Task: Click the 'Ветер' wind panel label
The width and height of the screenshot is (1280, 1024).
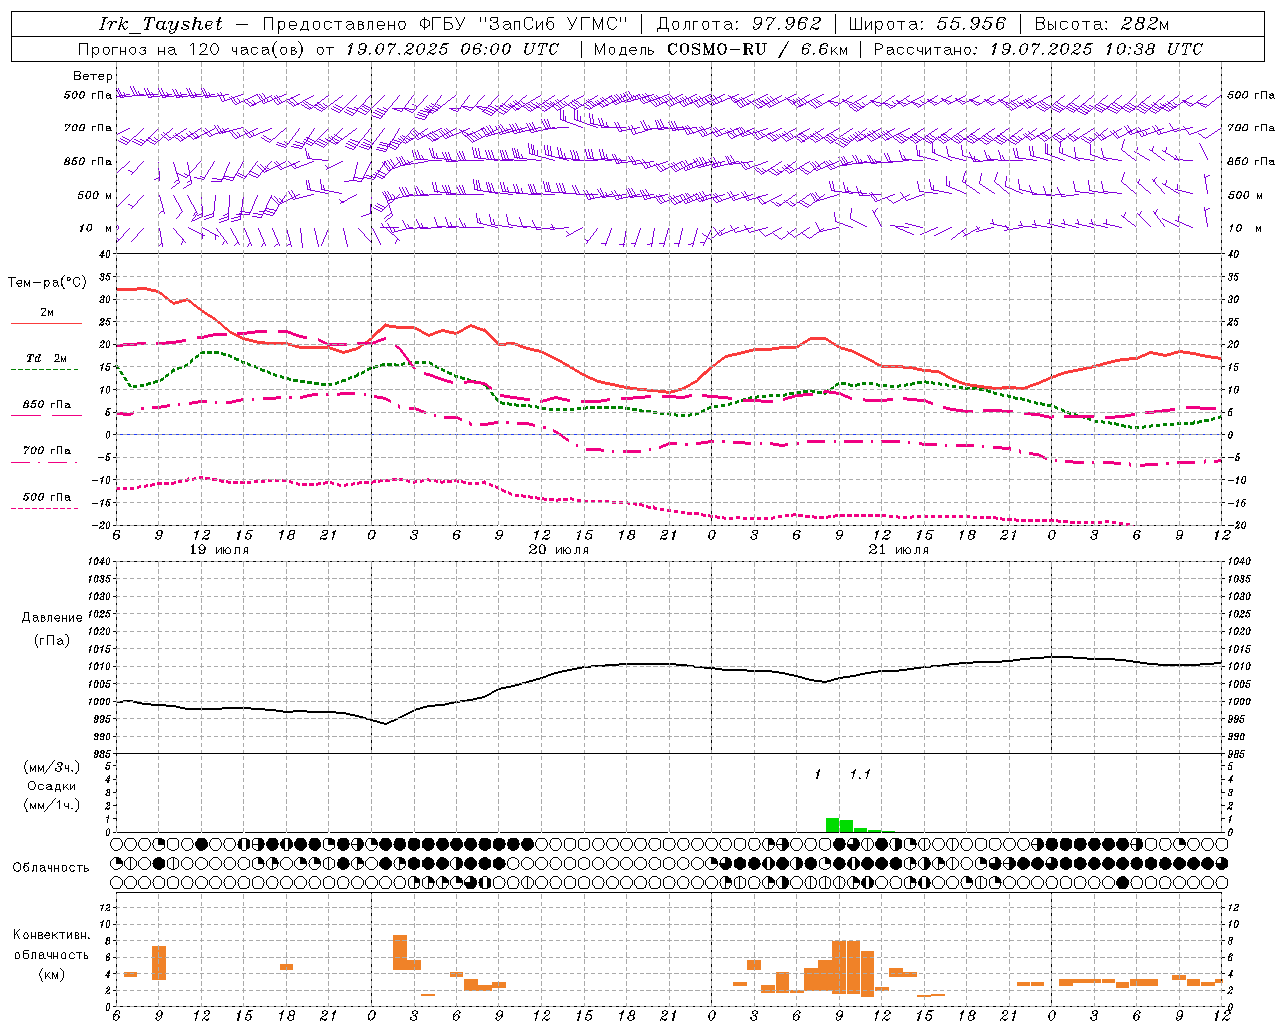Action: coord(92,76)
